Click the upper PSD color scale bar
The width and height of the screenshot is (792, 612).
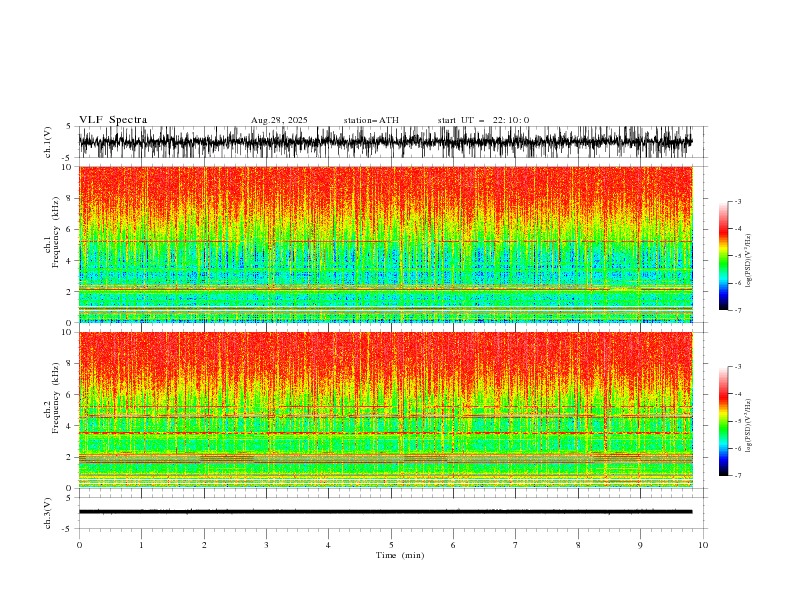pos(723,256)
